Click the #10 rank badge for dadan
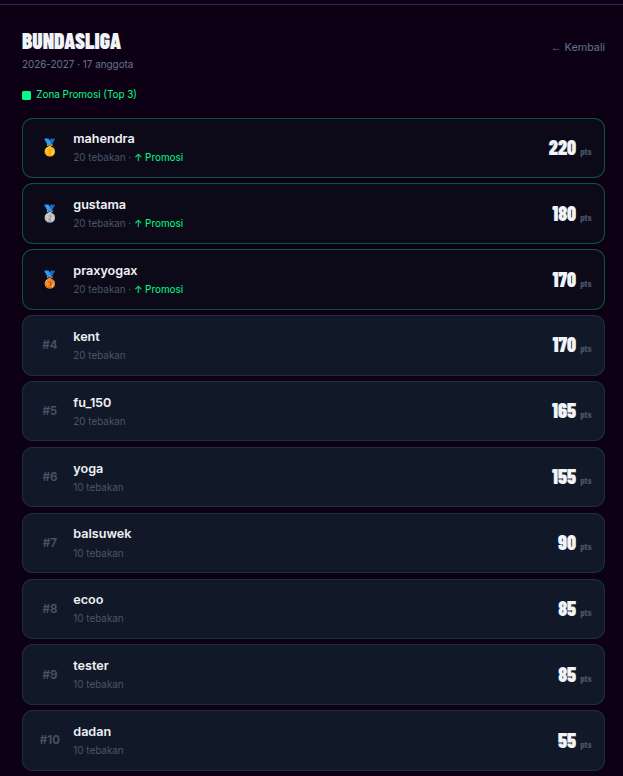The width and height of the screenshot is (623, 776). (49, 740)
